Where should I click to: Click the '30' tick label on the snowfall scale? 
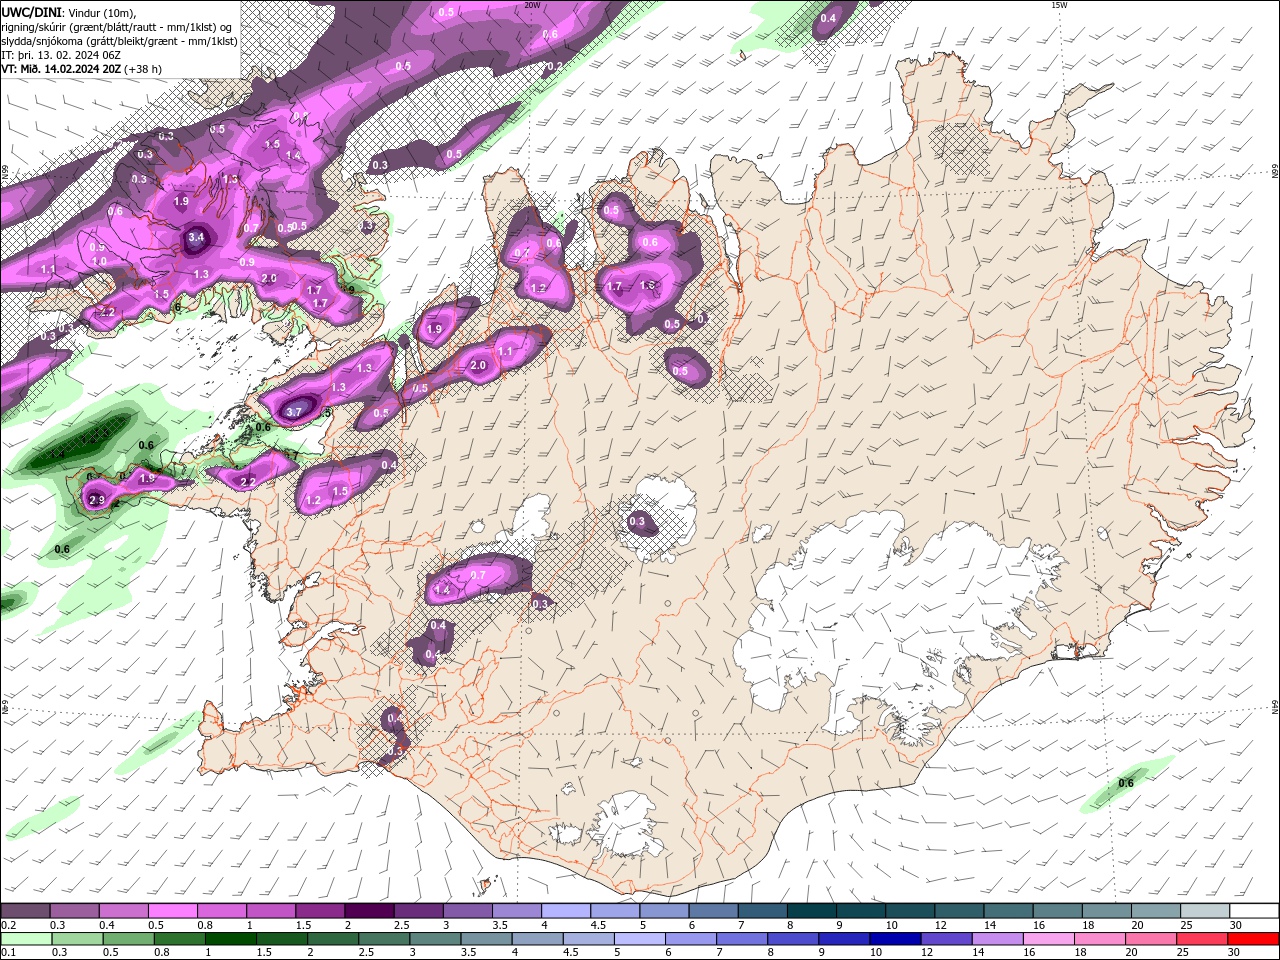coord(1235,926)
